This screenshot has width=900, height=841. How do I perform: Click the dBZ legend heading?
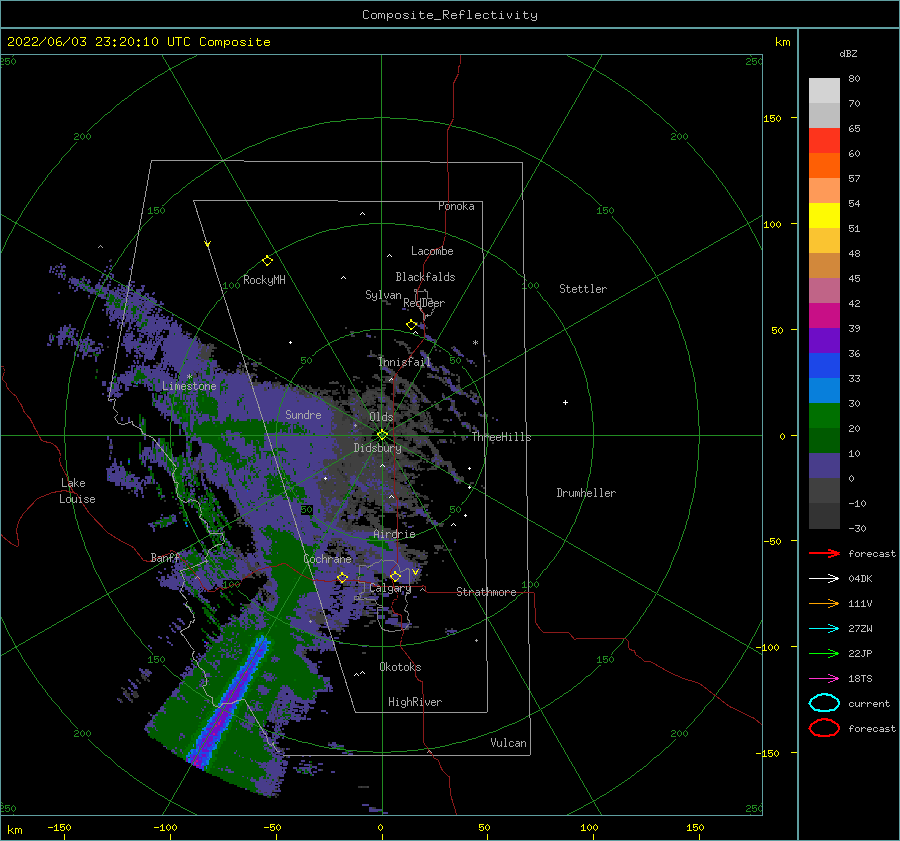pyautogui.click(x=848, y=53)
